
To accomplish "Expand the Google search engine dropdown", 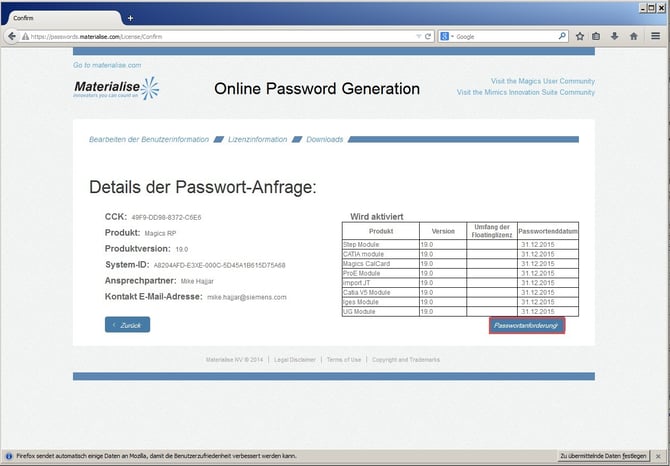I will pyautogui.click(x=447, y=36).
